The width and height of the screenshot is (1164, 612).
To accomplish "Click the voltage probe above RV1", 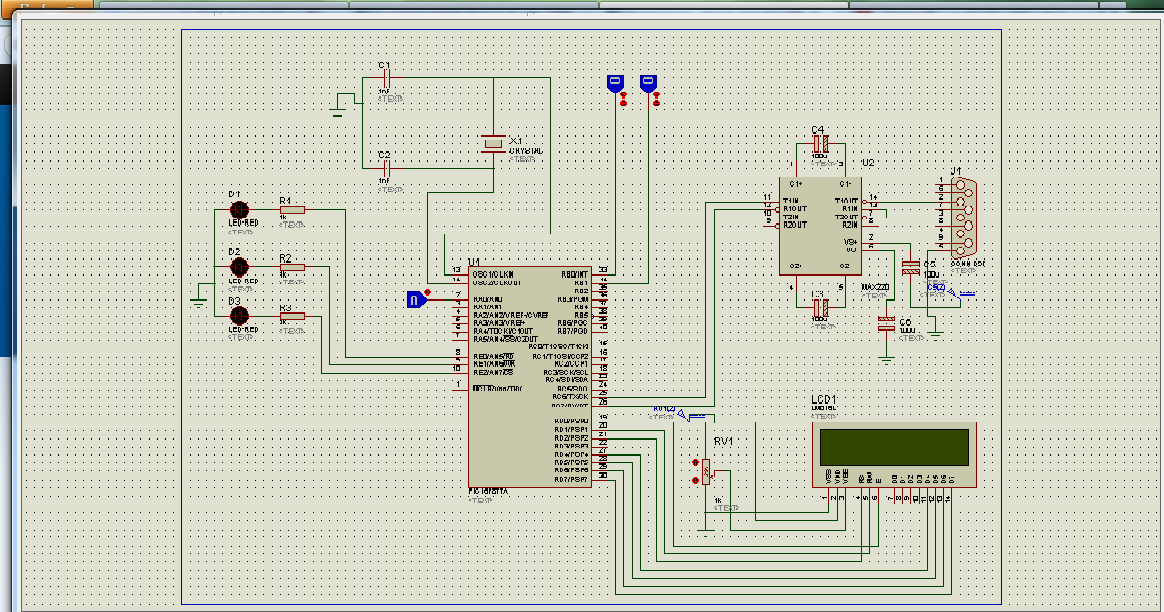I will tap(680, 412).
